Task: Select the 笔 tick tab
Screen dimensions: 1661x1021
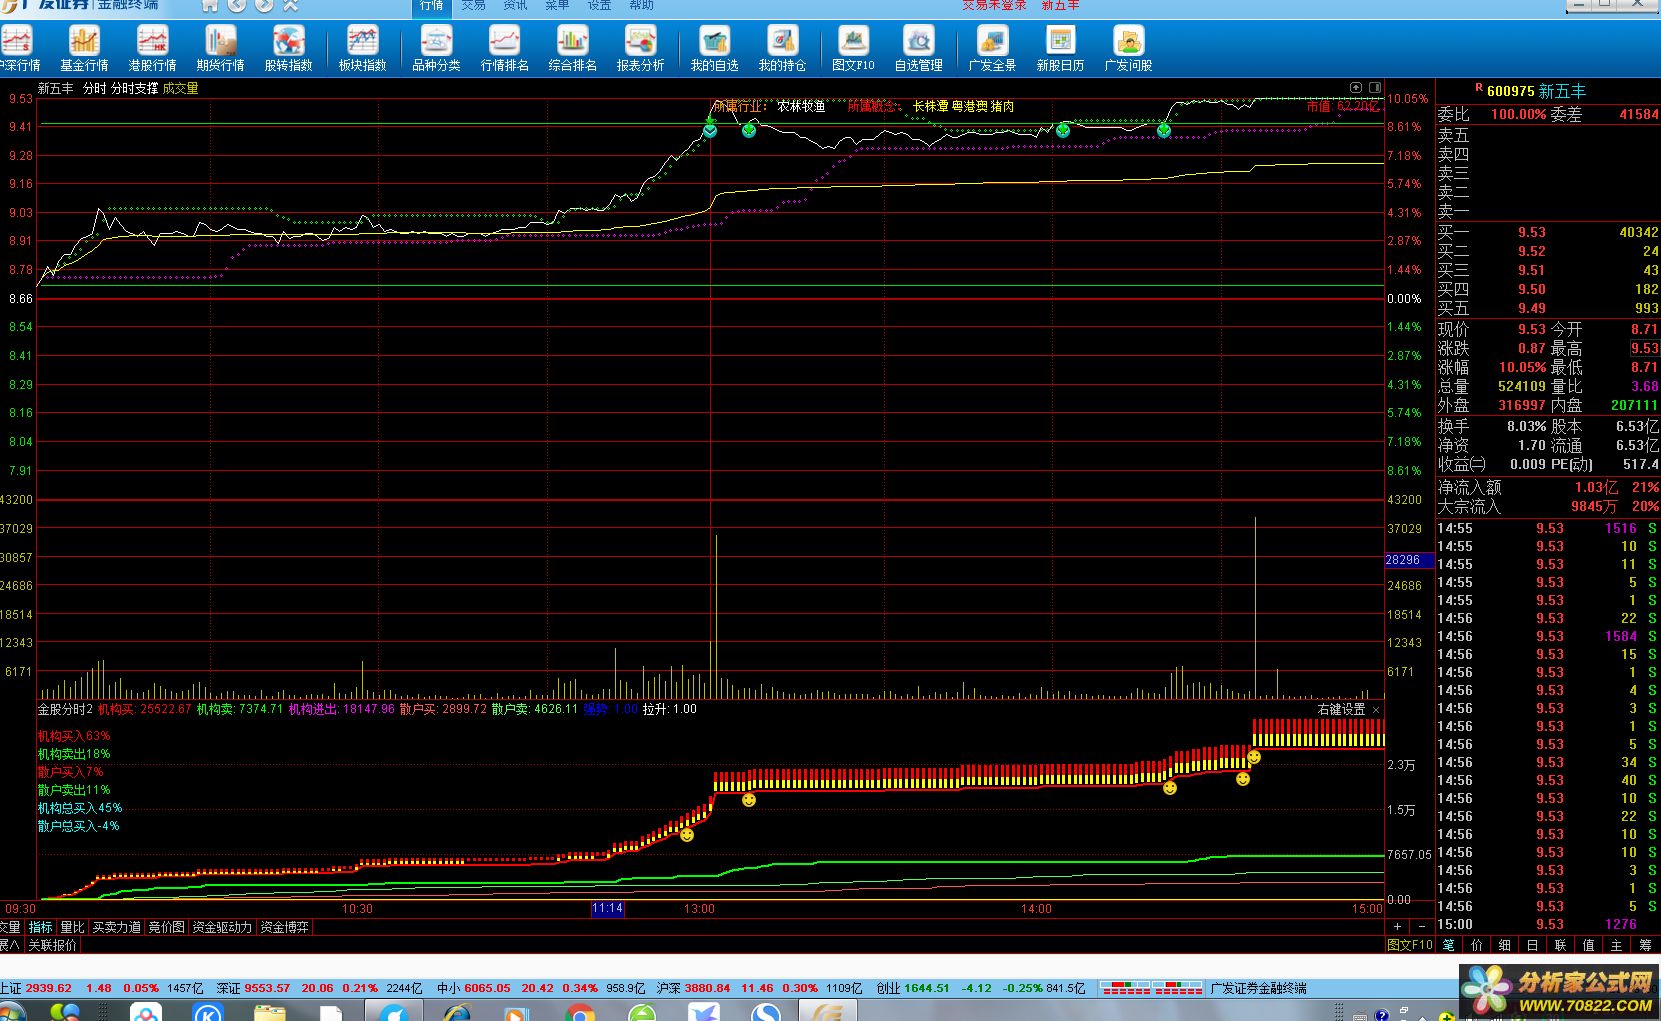Action: pyautogui.click(x=1449, y=945)
